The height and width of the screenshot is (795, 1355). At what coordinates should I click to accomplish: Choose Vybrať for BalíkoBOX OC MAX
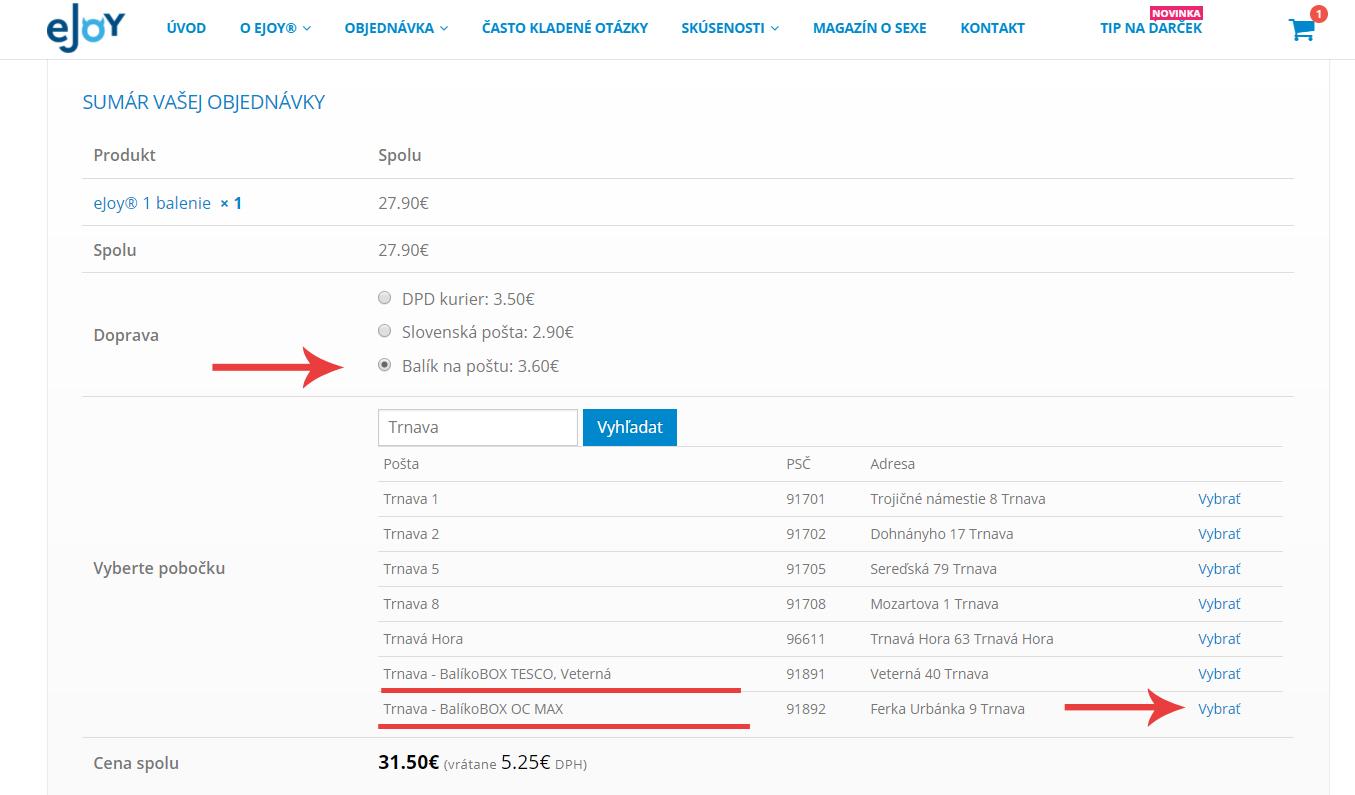(x=1219, y=709)
